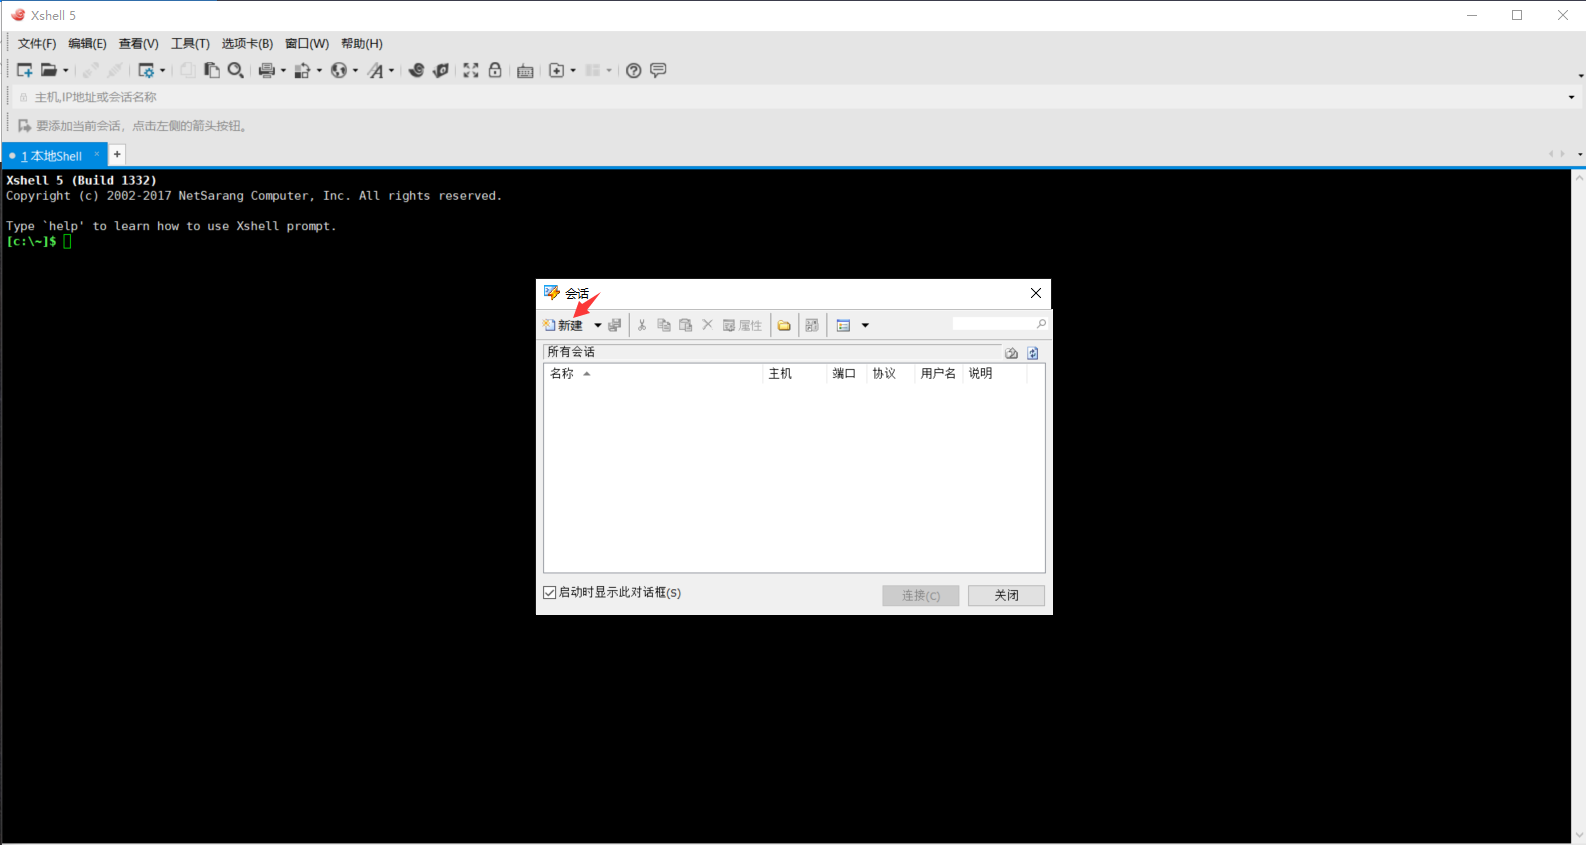
Task: Open the 查看(V) menu
Action: tap(138, 43)
